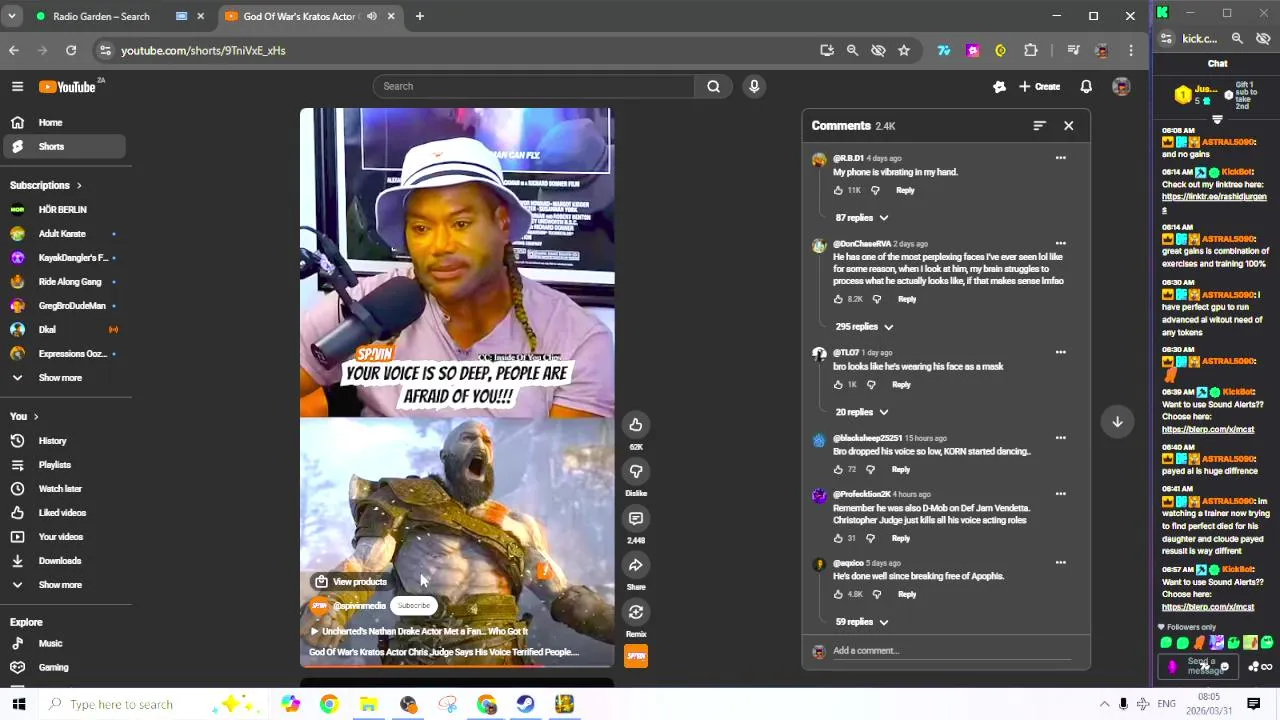Open the sound source thumbnail below Remix

point(636,656)
